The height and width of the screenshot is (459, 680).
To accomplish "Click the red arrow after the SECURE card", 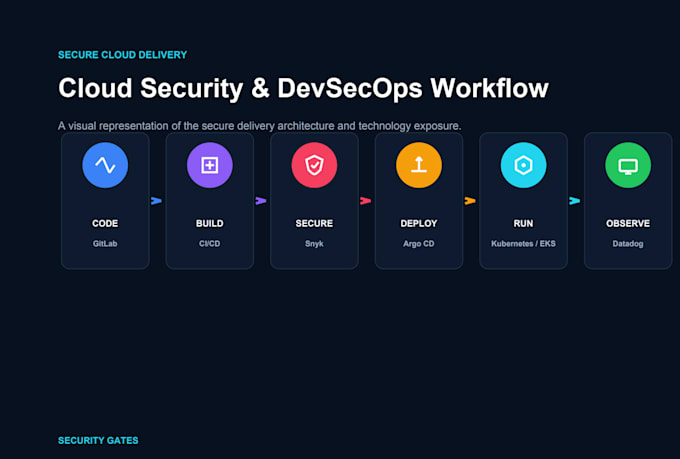I will point(365,200).
